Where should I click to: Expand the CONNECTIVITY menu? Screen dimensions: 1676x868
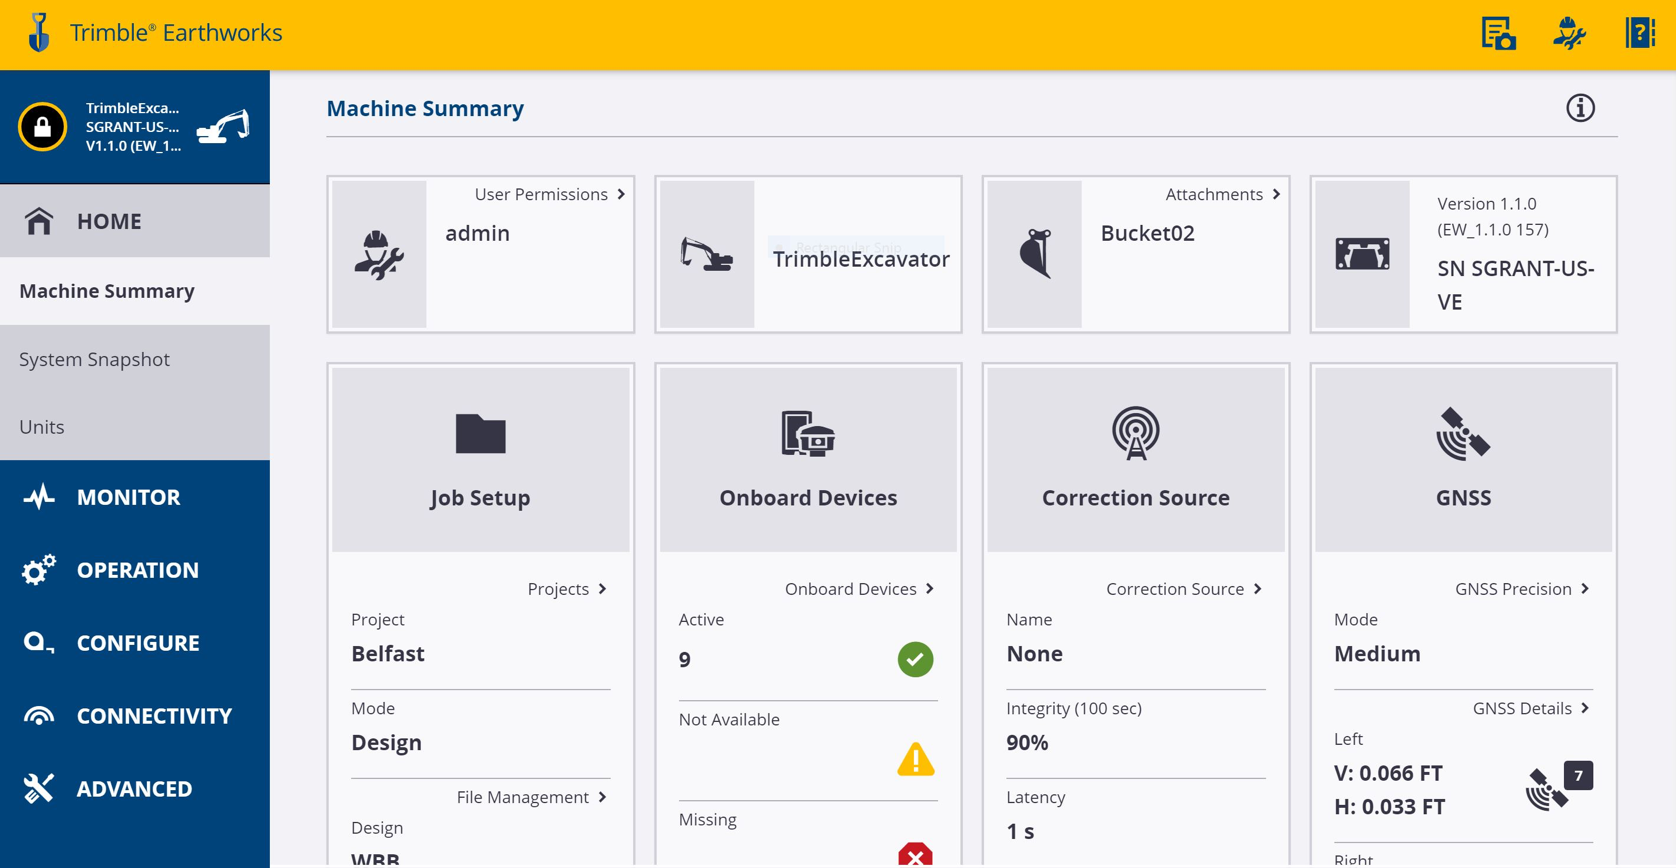coord(135,716)
